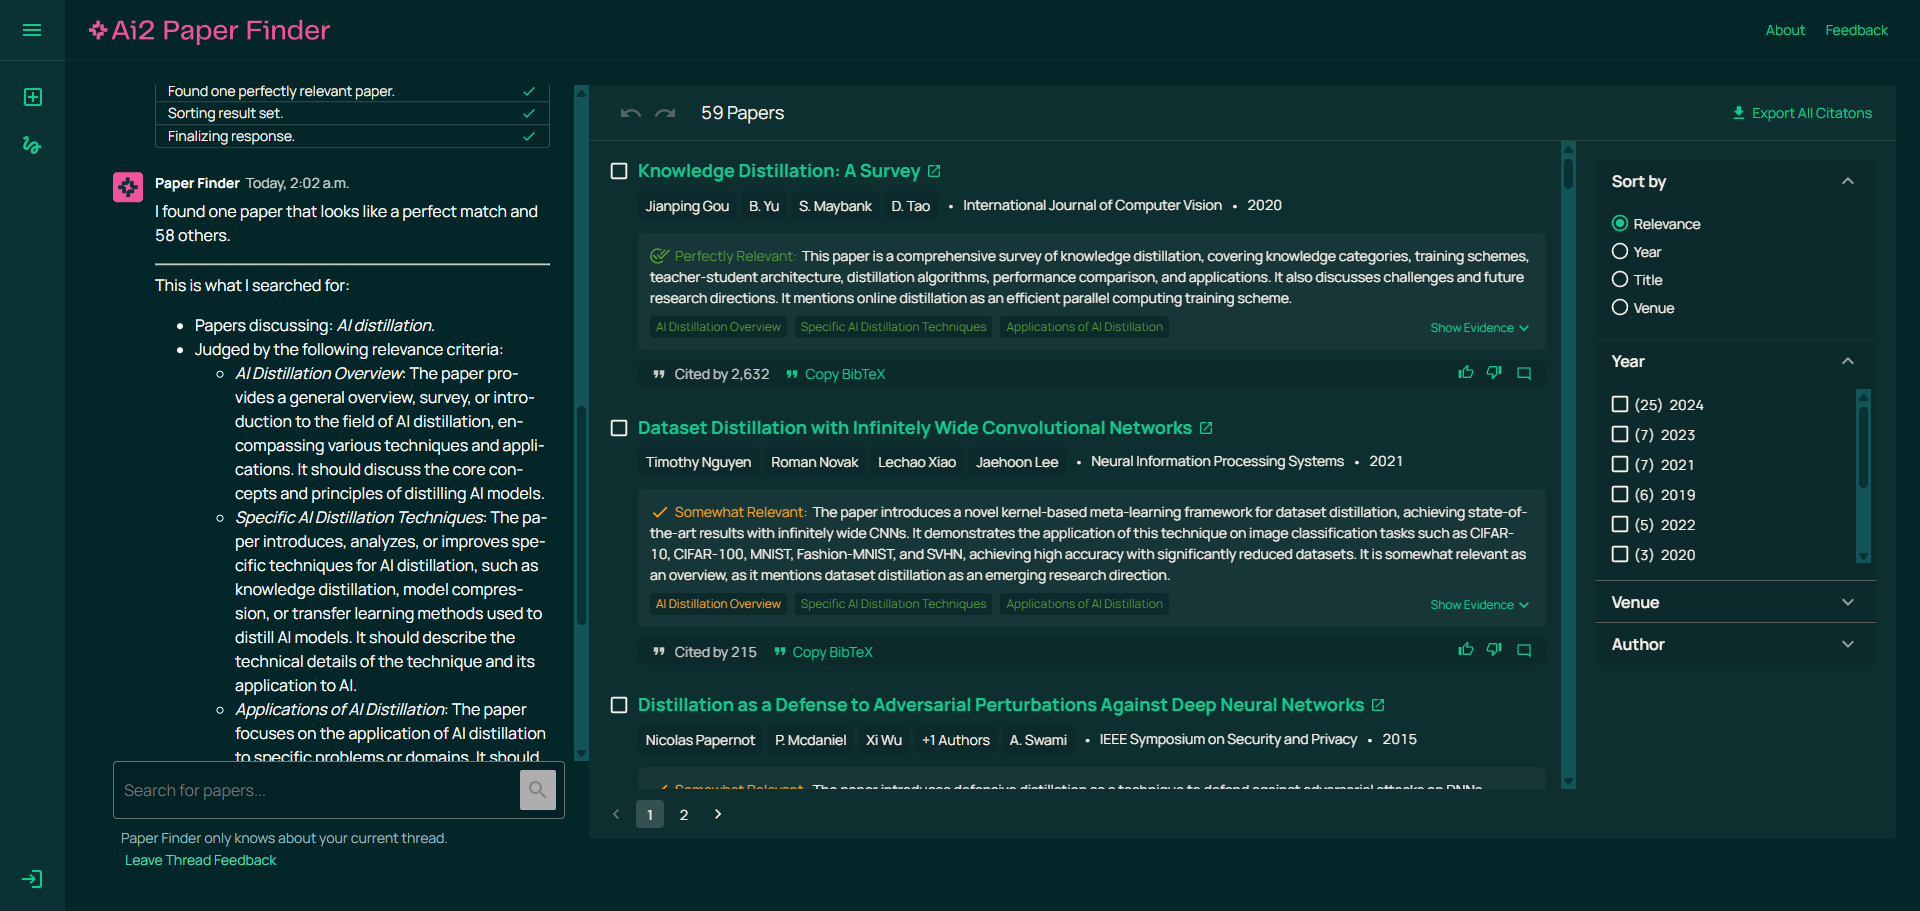The image size is (1920, 911).
Task: Click the chat panel scrollbar
Action: coord(581,514)
